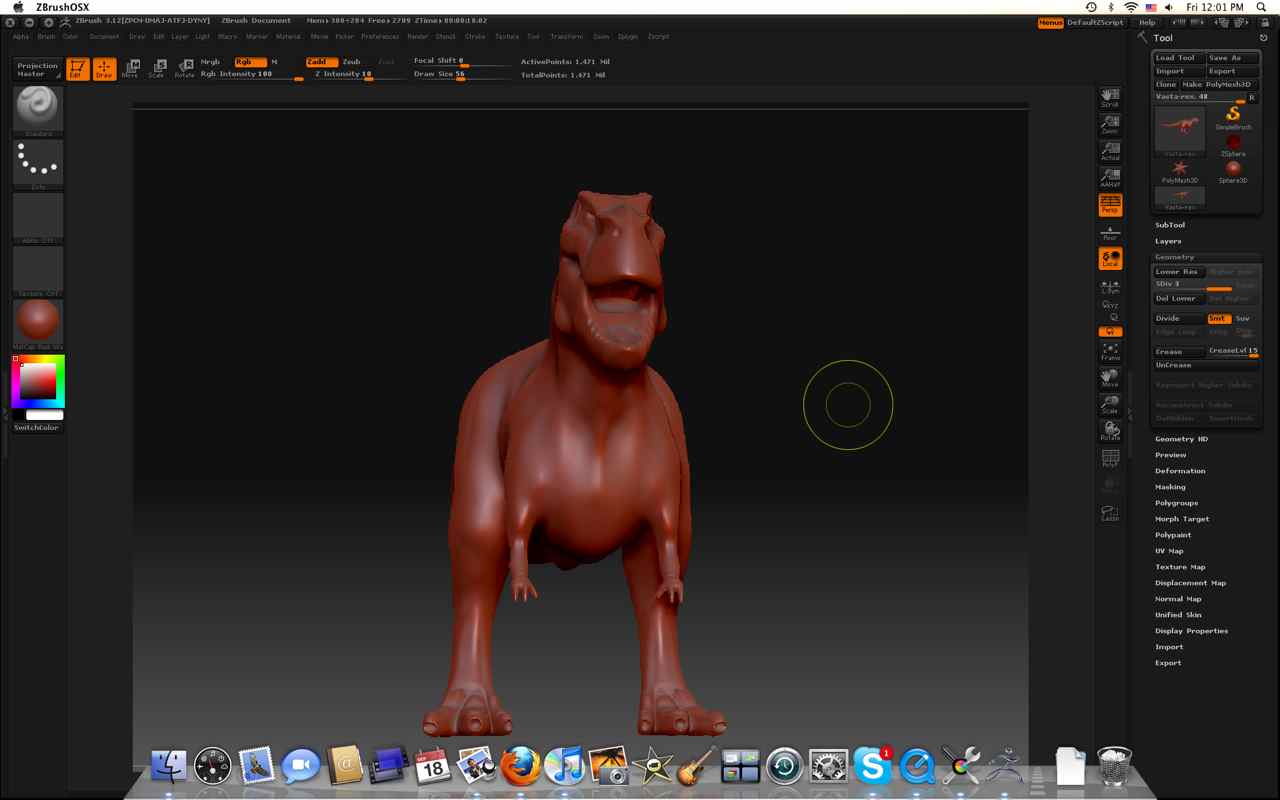Open the Standard brush picker

click(38, 111)
